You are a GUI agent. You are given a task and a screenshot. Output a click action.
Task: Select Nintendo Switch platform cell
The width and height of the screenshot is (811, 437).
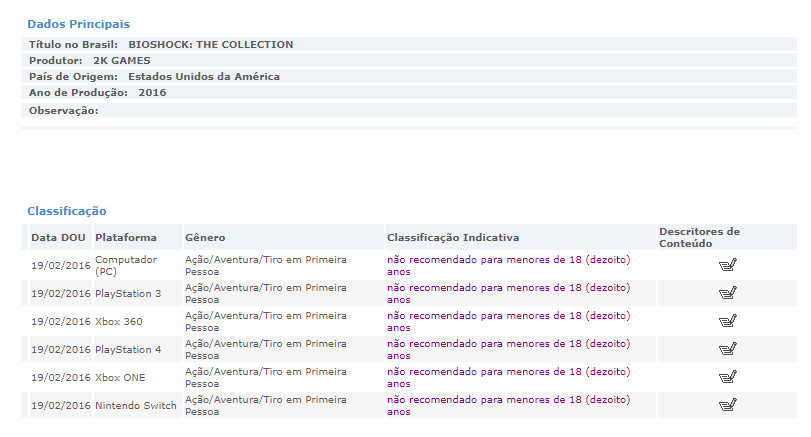click(x=136, y=405)
